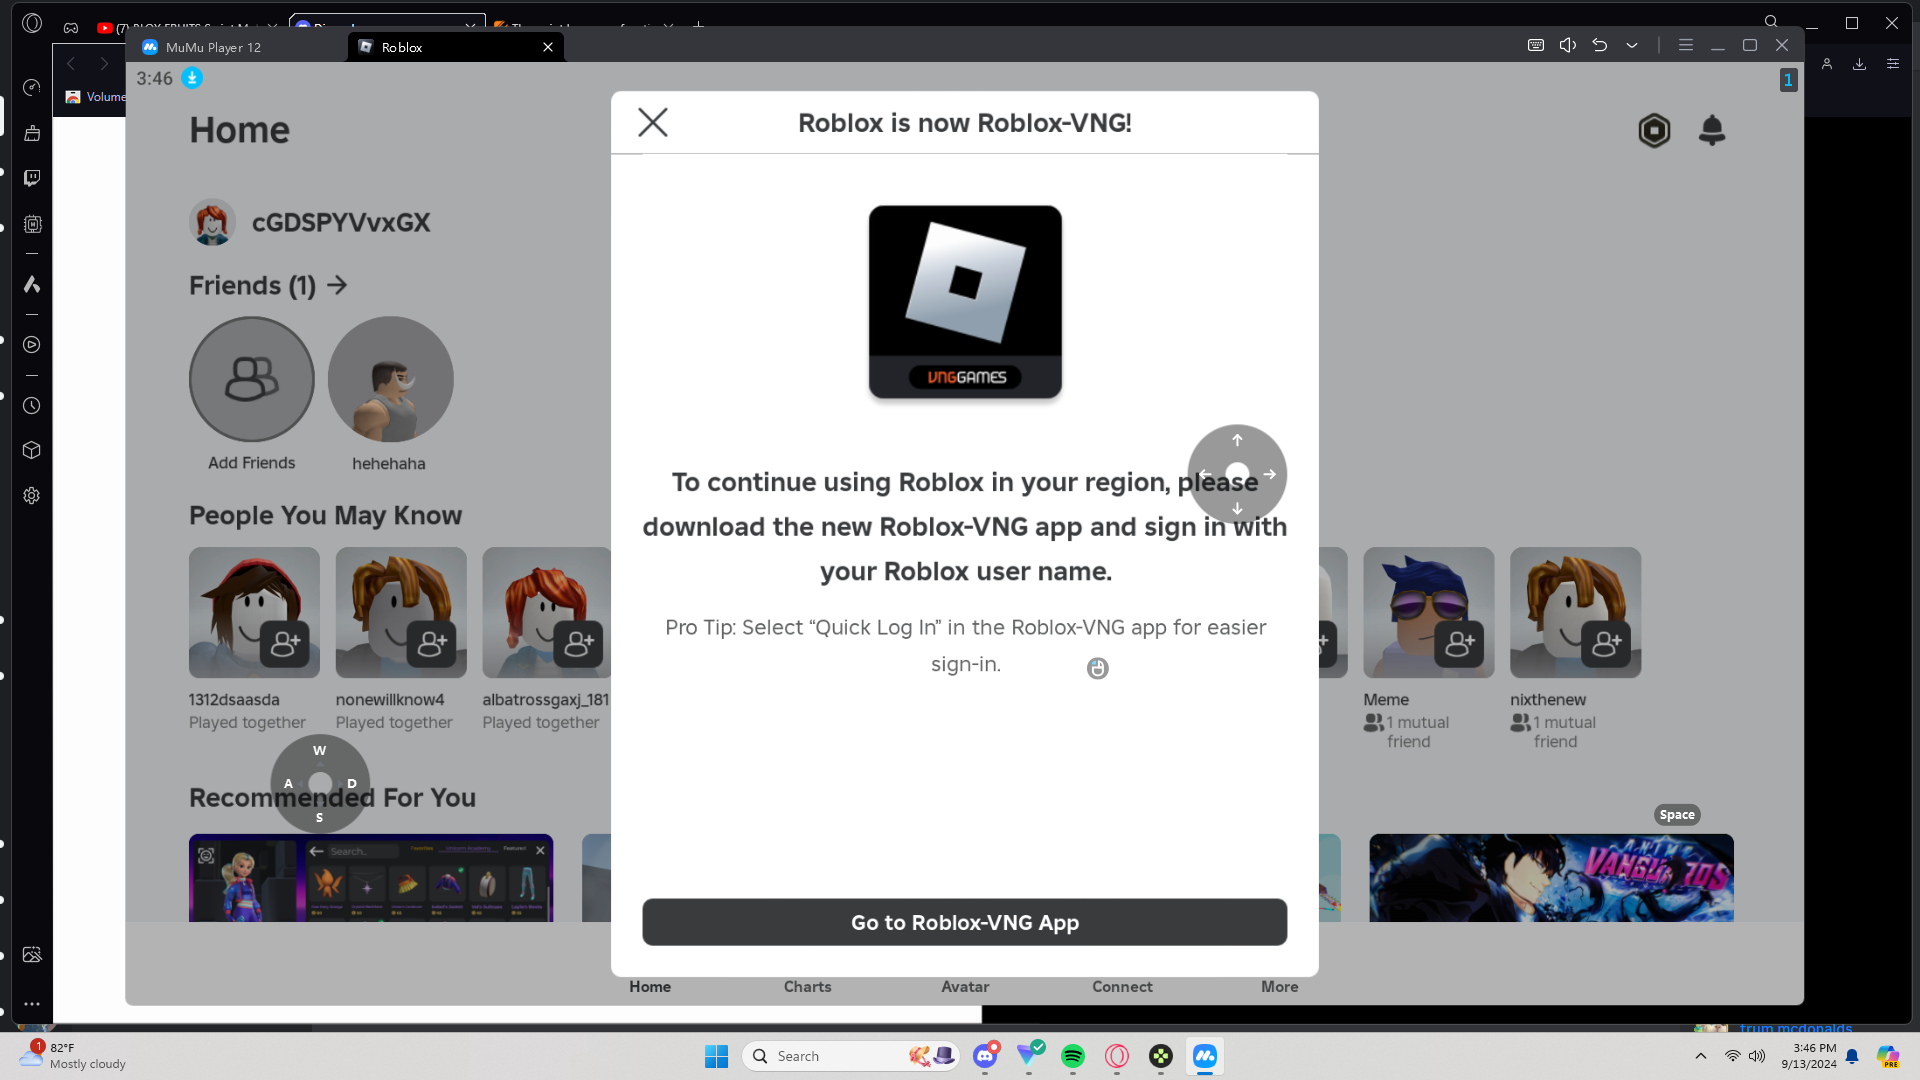Open MuMu keyboard mapping icon
Image resolution: width=1920 pixels, height=1080 pixels.
[1536, 45]
